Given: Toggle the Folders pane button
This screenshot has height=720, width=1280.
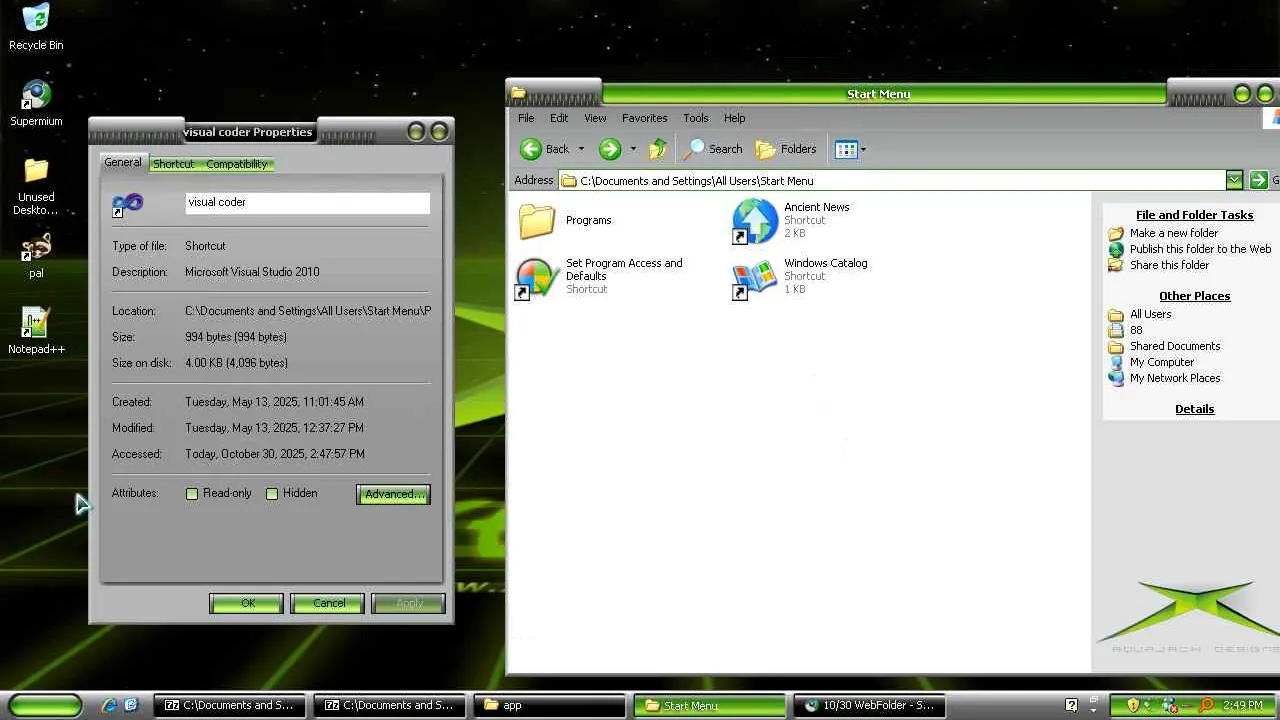Looking at the screenshot, I should (x=786, y=149).
